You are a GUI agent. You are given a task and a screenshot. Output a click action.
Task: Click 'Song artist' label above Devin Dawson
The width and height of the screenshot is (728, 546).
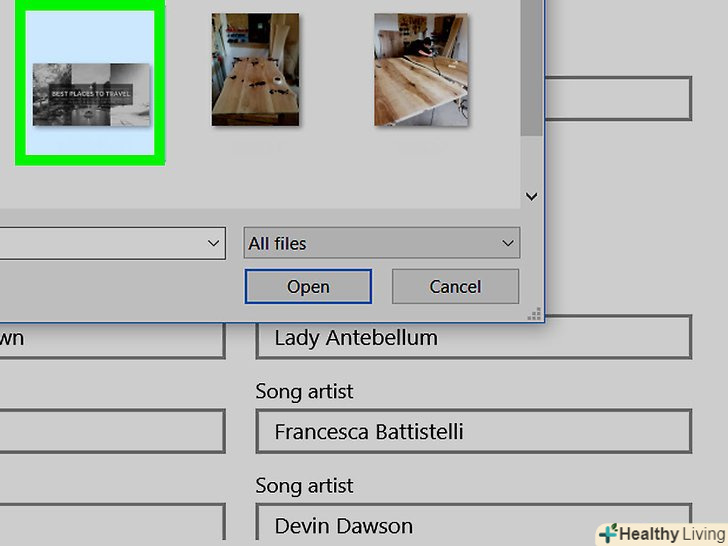pos(305,486)
